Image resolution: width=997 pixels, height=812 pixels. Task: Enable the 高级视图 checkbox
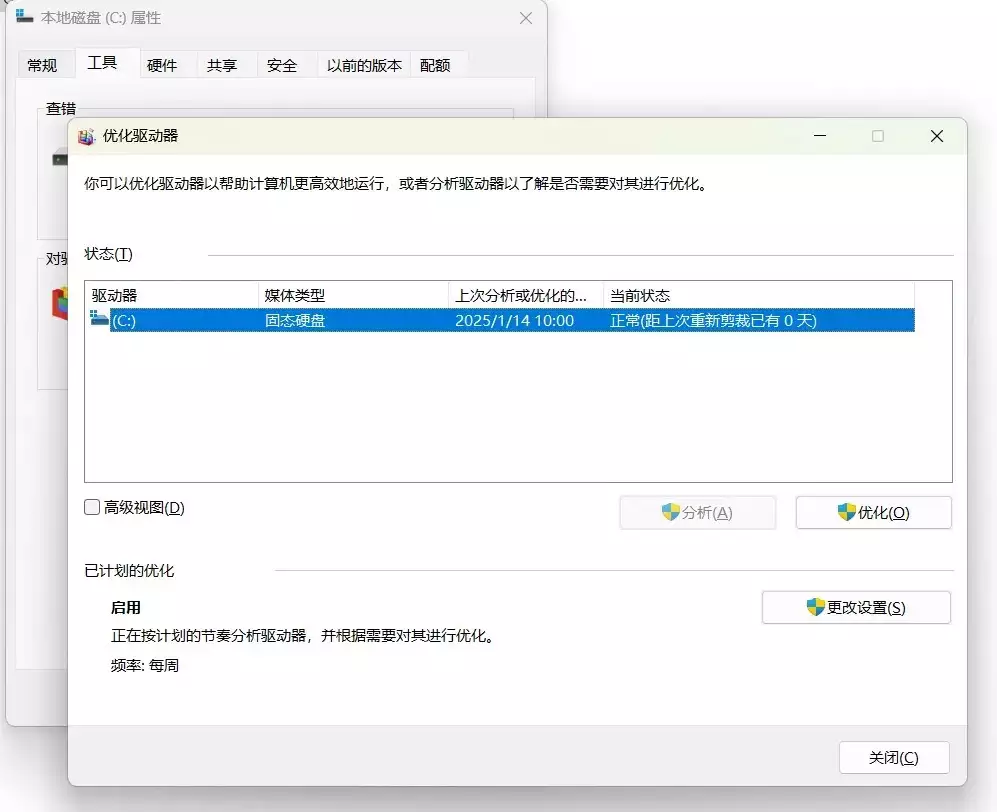[91, 507]
